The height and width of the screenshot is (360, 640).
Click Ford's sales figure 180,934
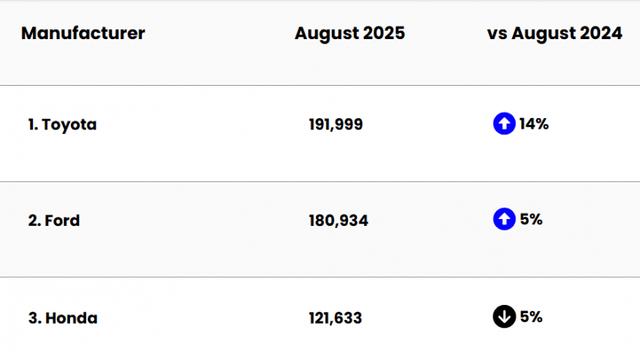tap(338, 221)
